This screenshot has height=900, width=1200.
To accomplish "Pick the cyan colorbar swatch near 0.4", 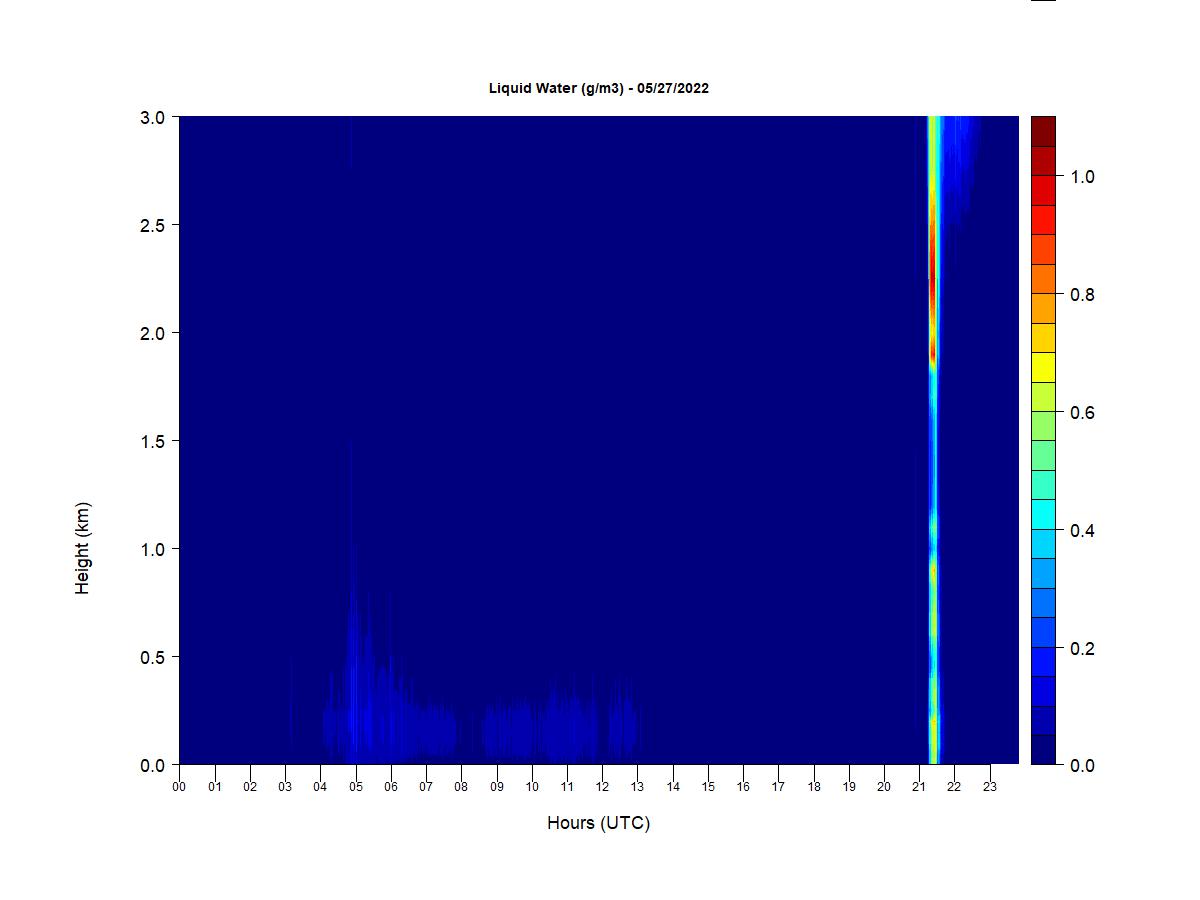I will click(x=1043, y=515).
